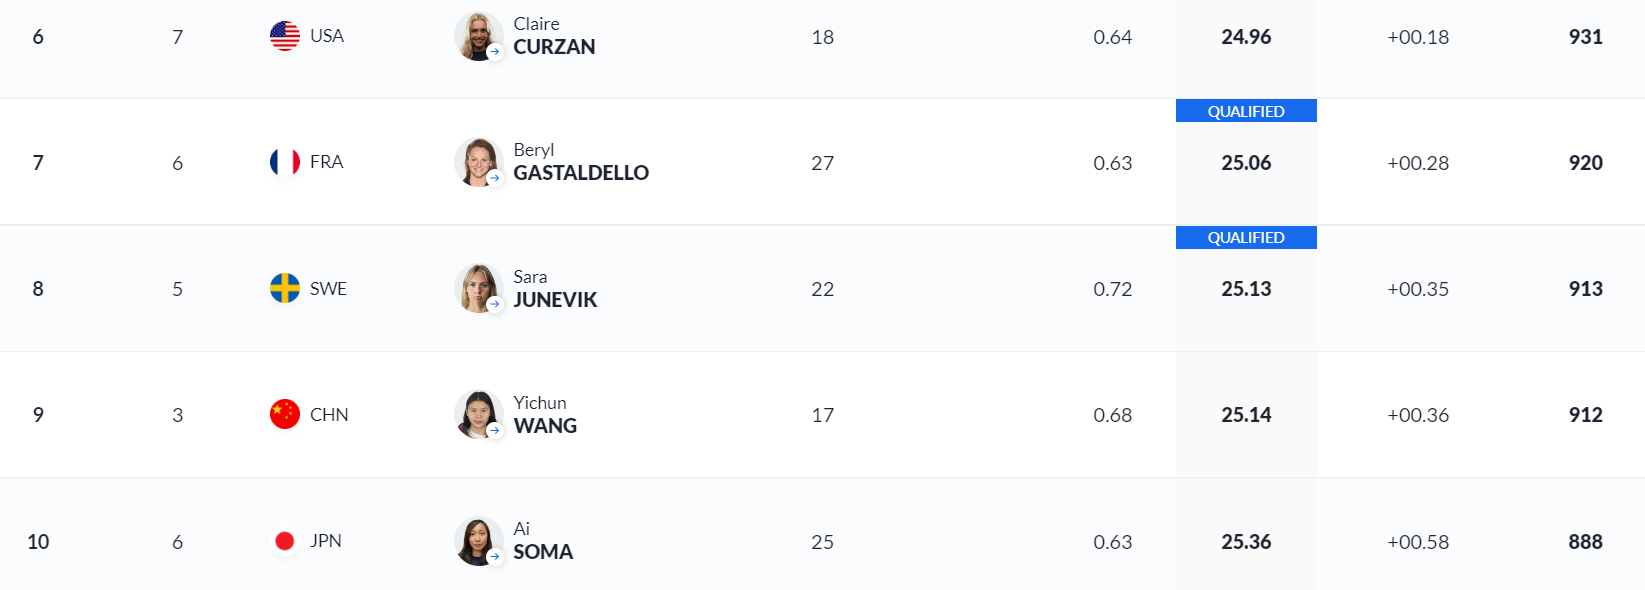This screenshot has height=590, width=1645.
Task: Click the profile arrow badge on Soma's photo
Action: (495, 557)
